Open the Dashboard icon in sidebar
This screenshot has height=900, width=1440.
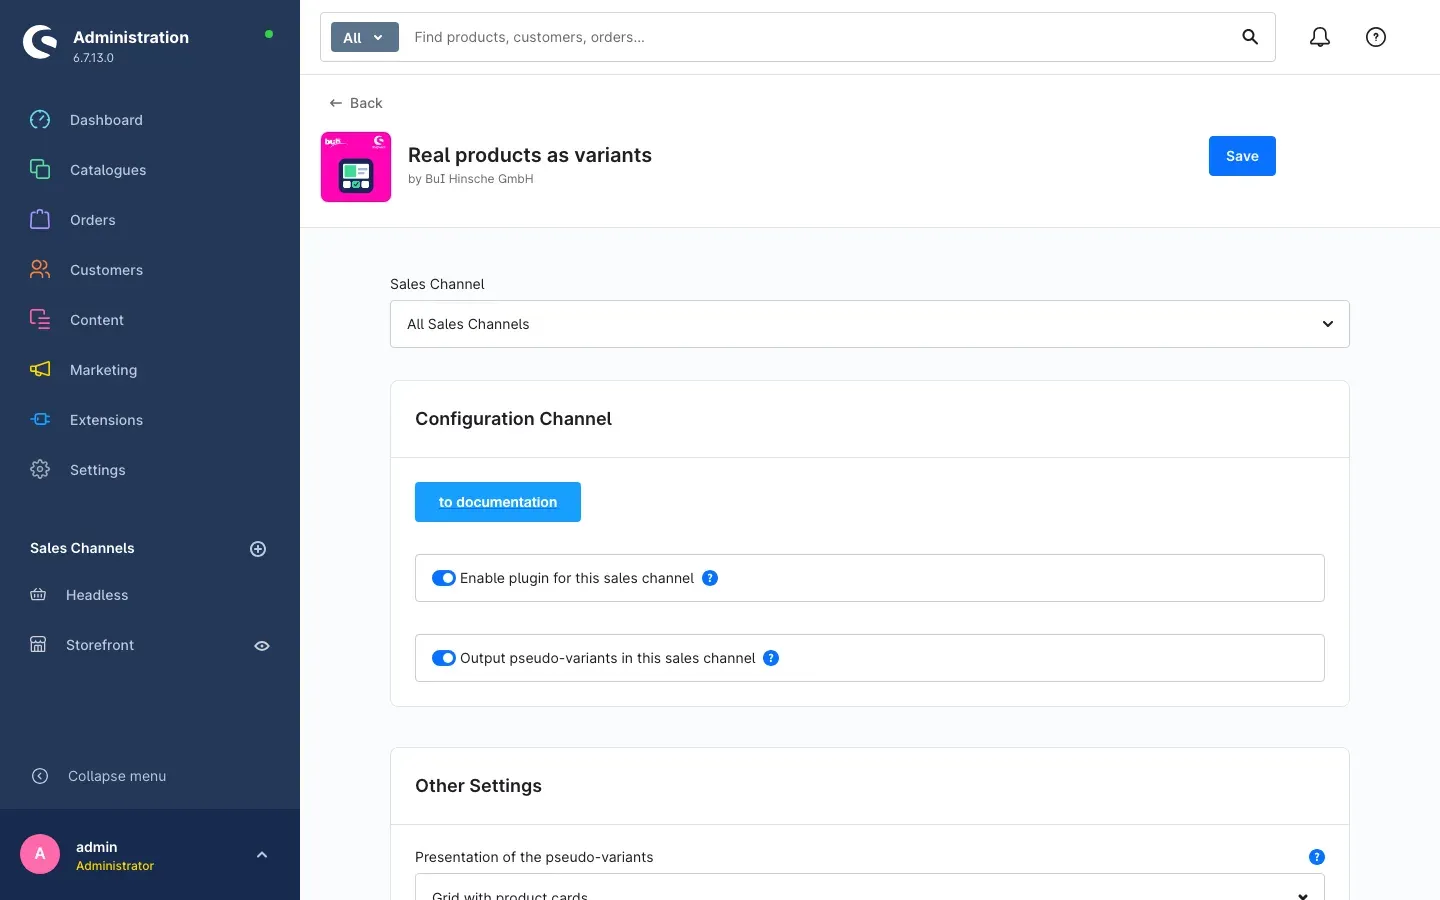[40, 120]
